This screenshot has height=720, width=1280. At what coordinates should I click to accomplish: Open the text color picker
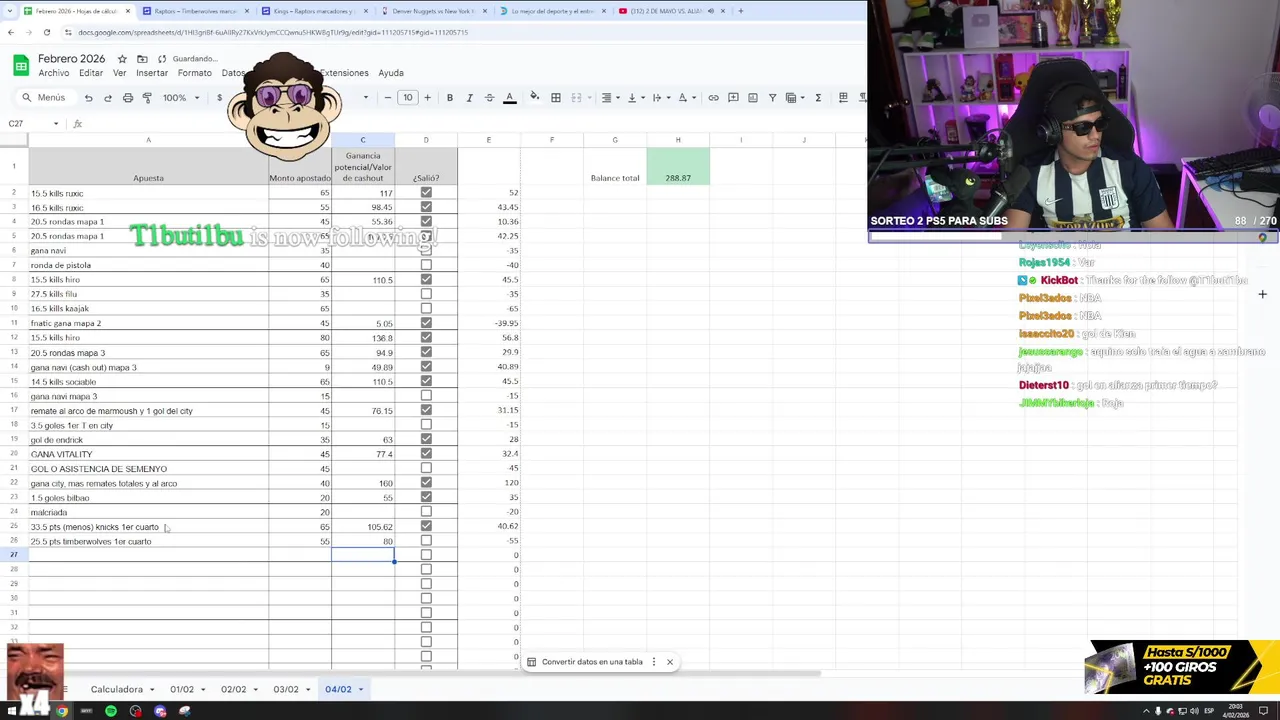(509, 98)
